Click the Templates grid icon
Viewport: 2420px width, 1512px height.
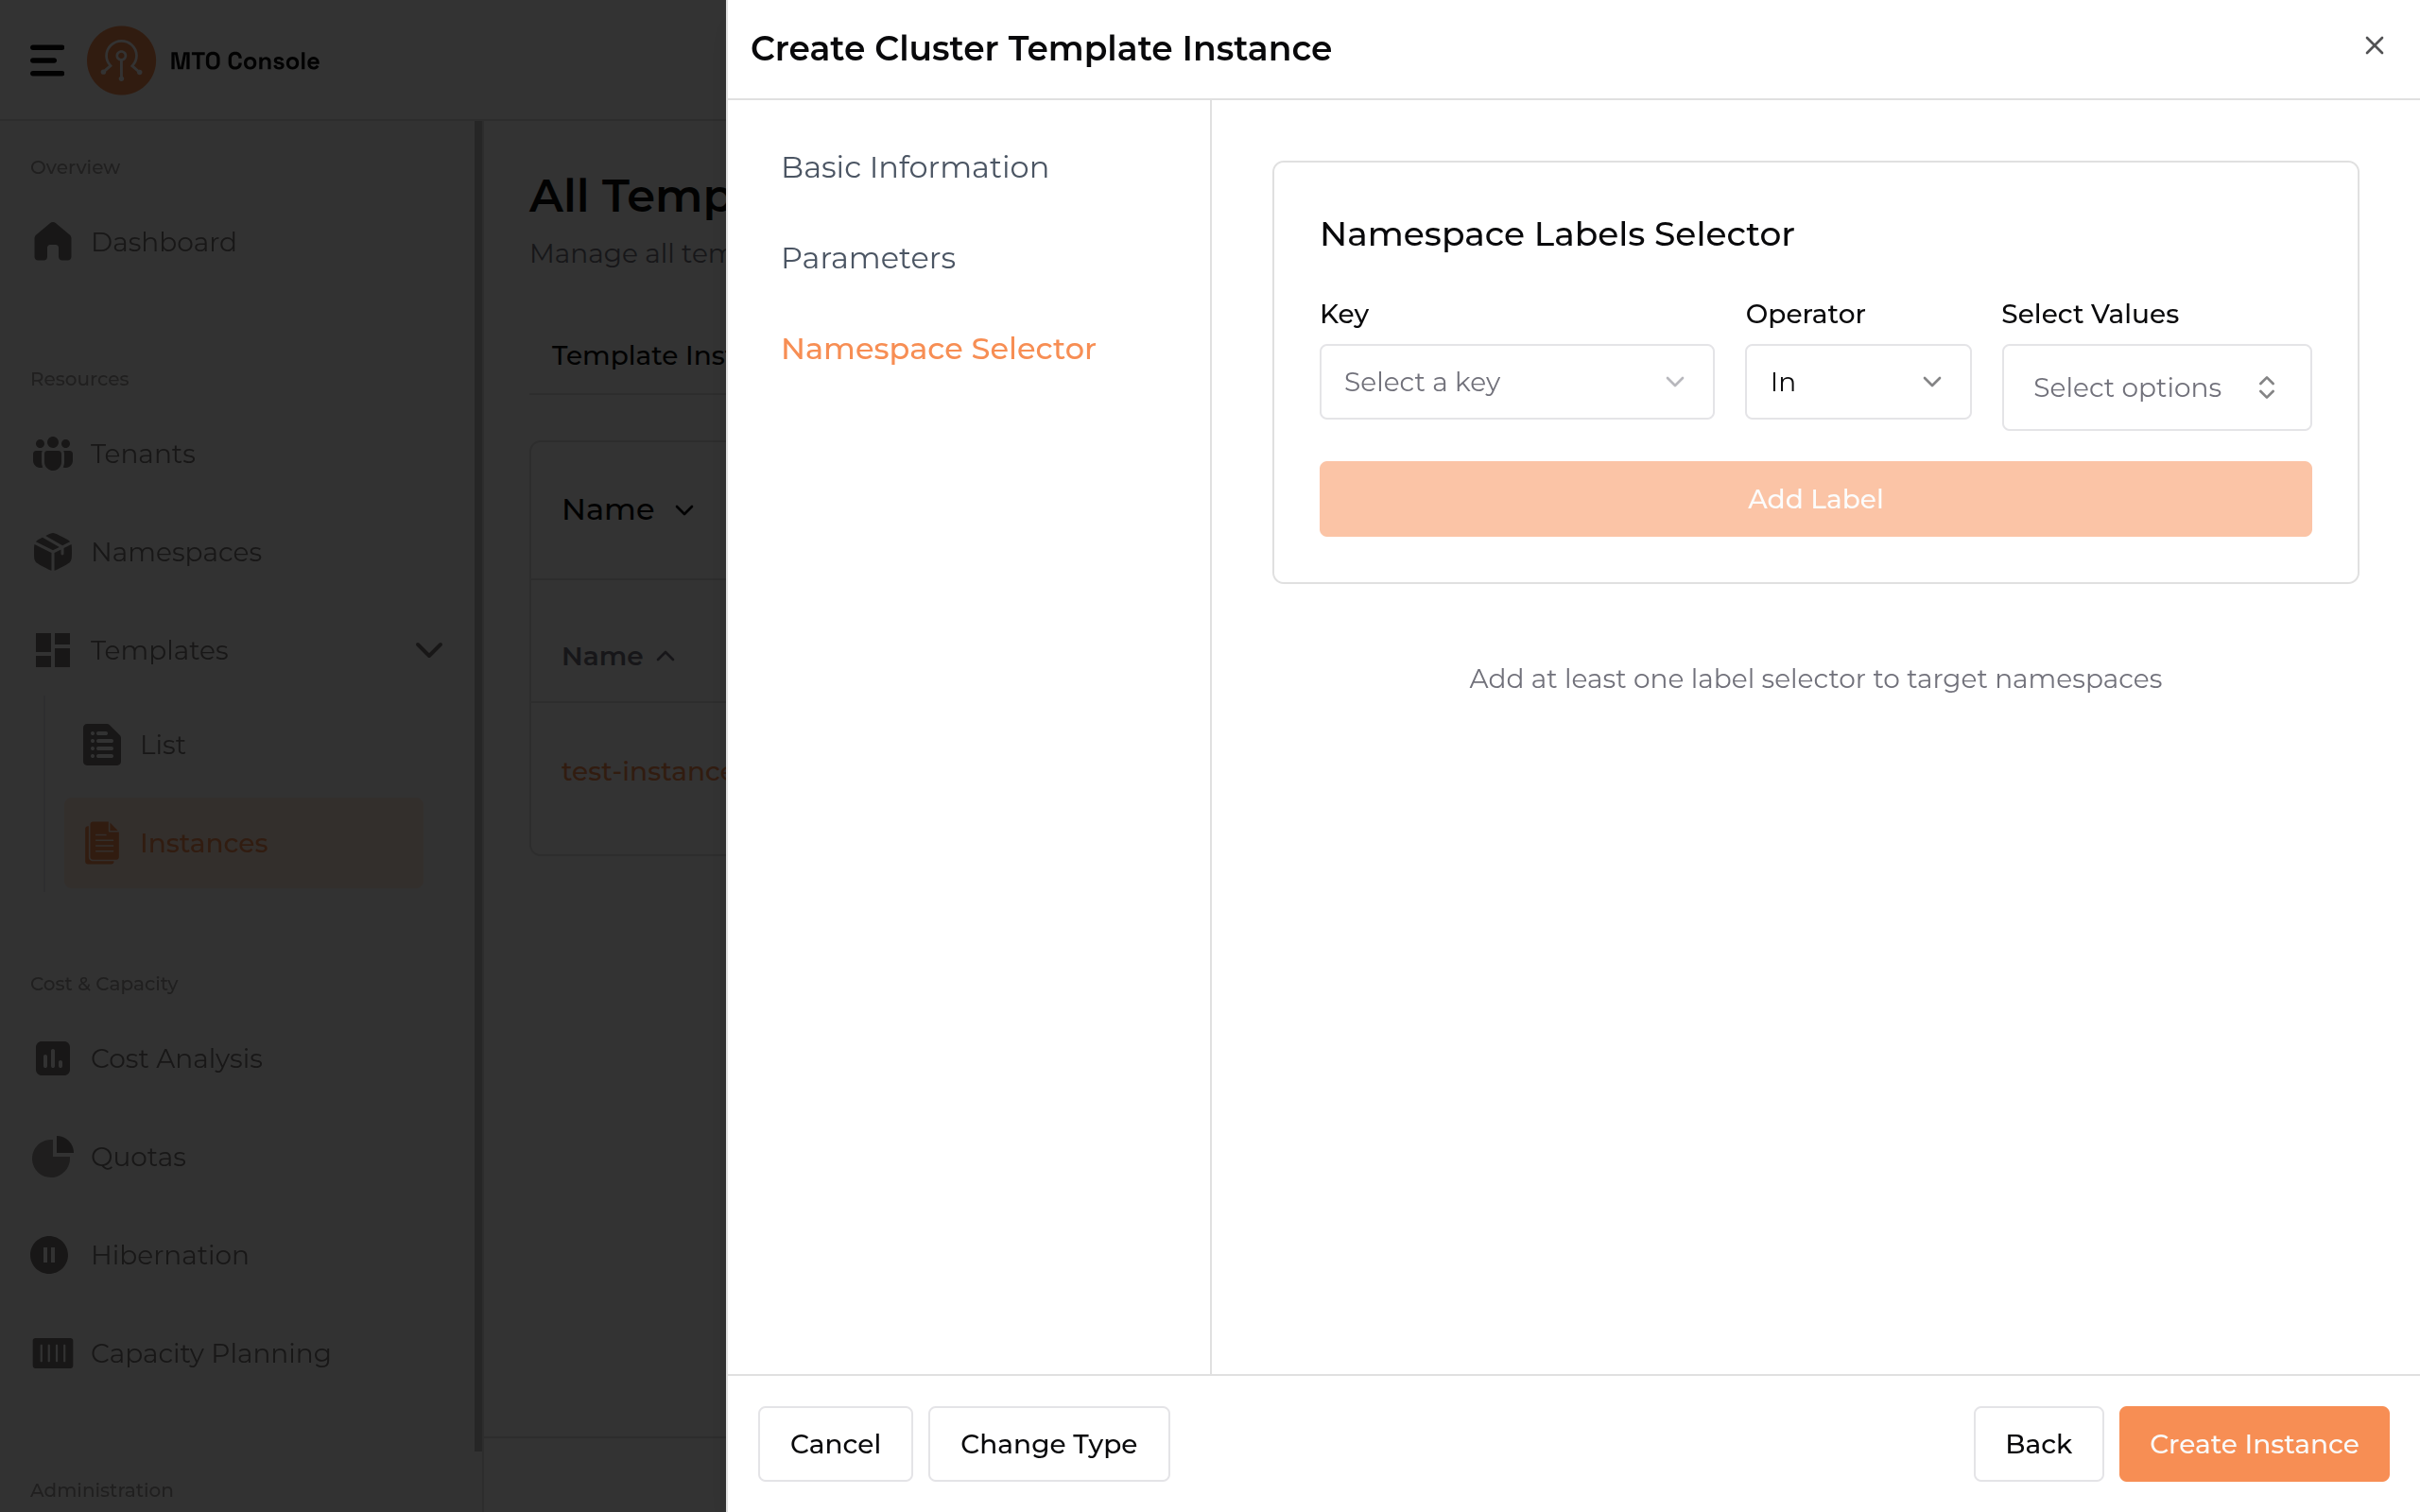52,649
